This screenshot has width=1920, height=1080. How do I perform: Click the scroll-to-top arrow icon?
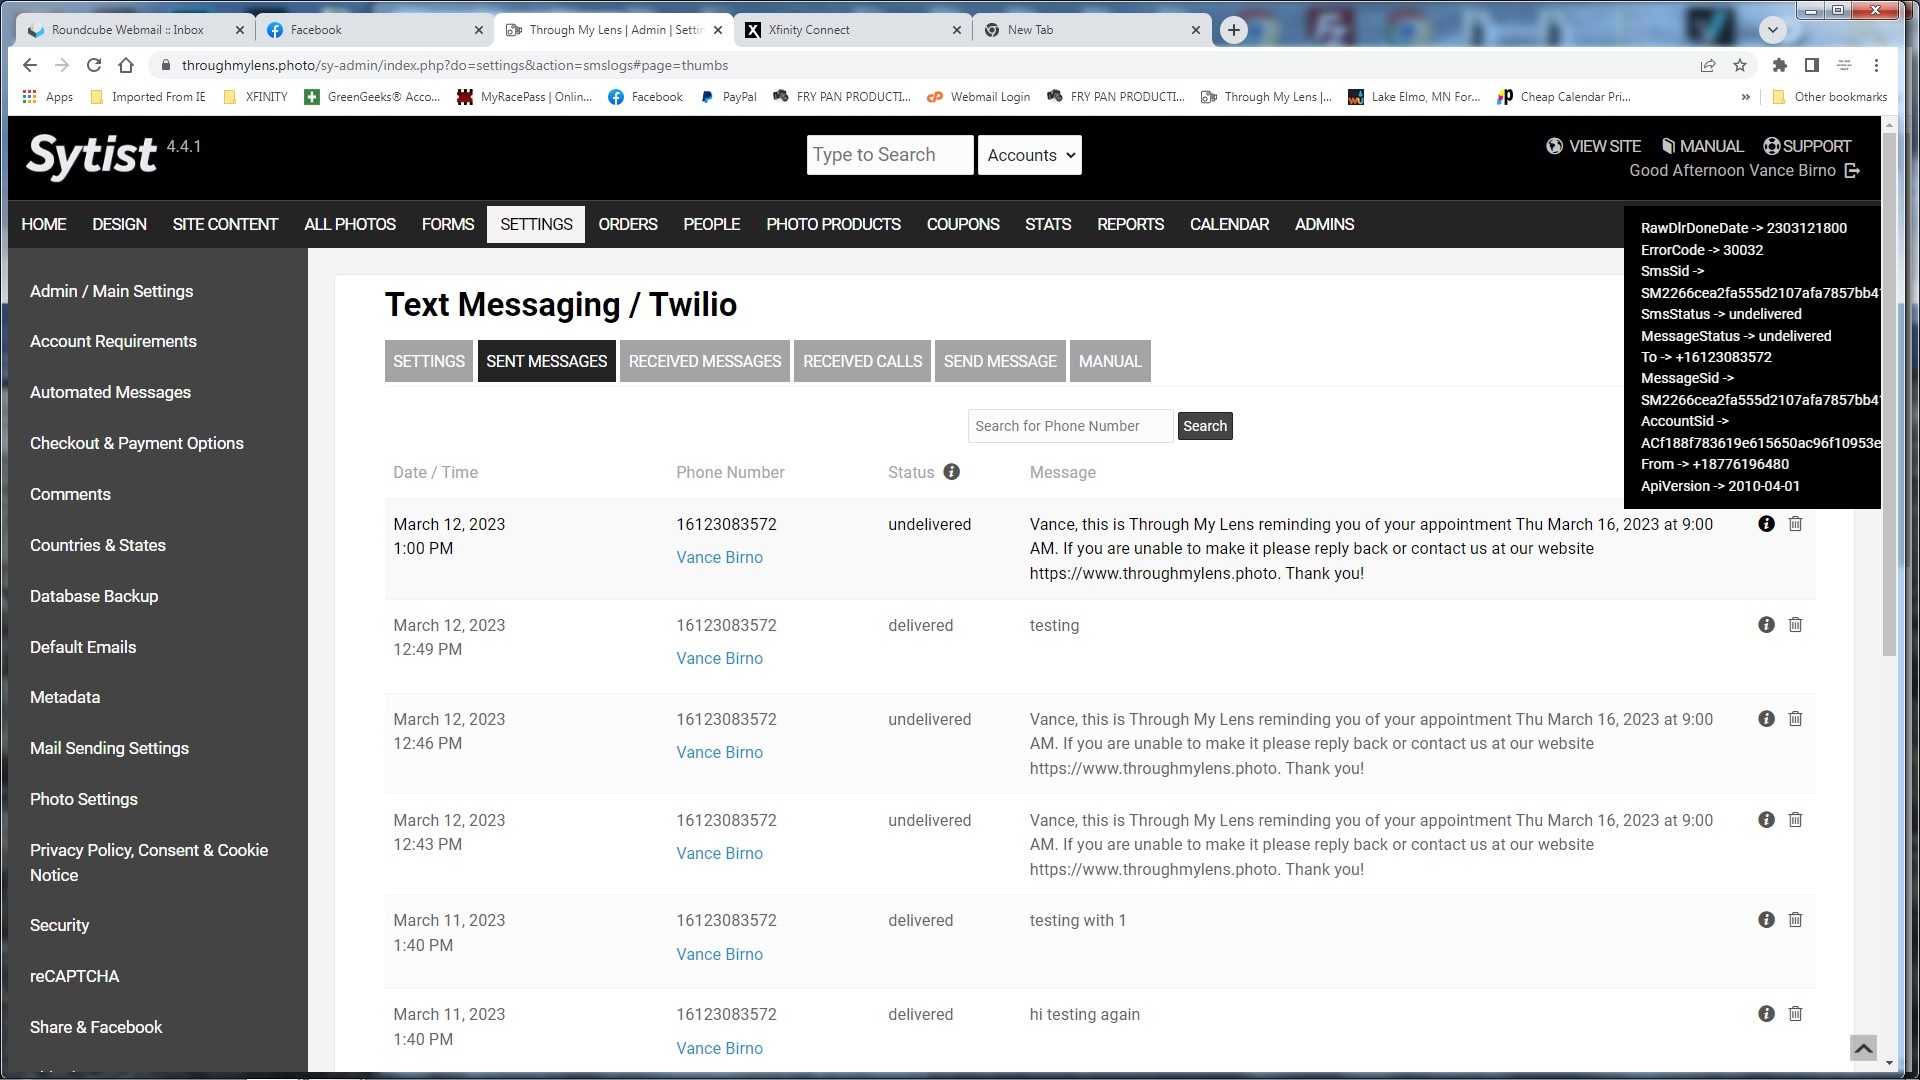(1863, 1048)
